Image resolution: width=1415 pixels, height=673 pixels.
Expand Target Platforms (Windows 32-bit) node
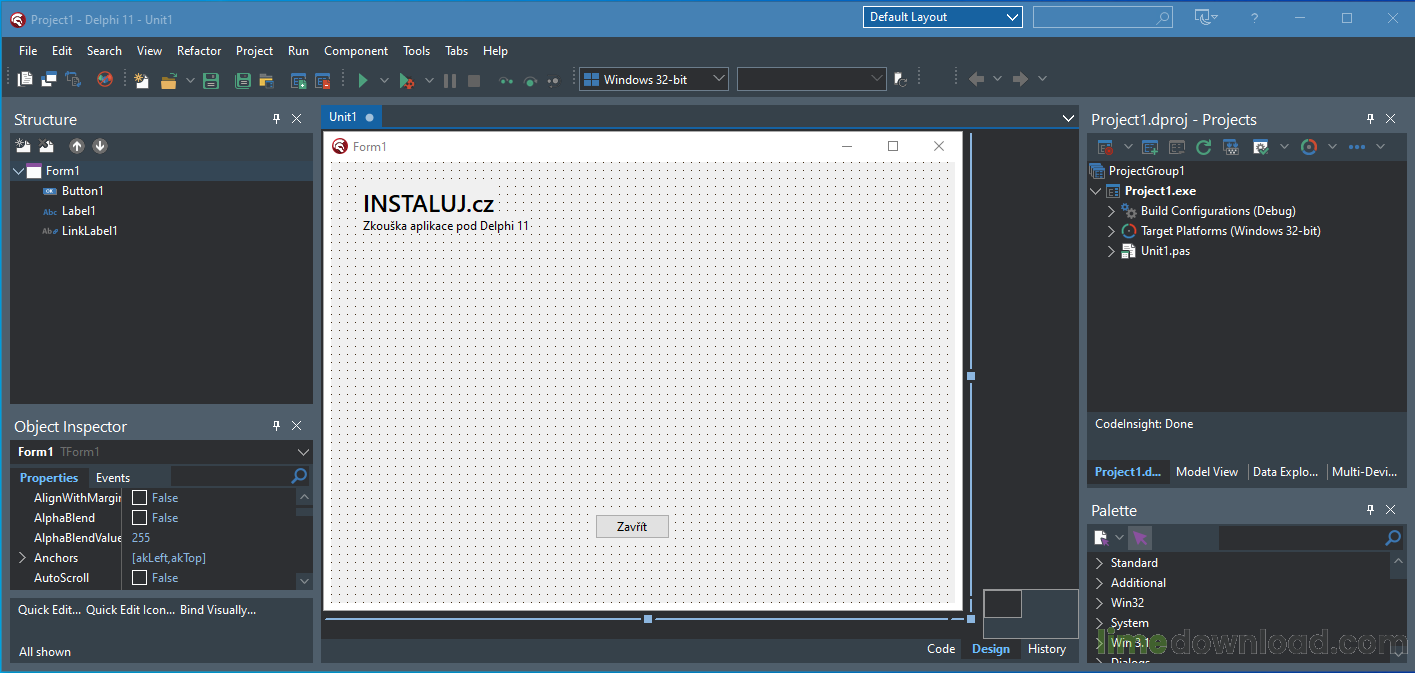1111,231
